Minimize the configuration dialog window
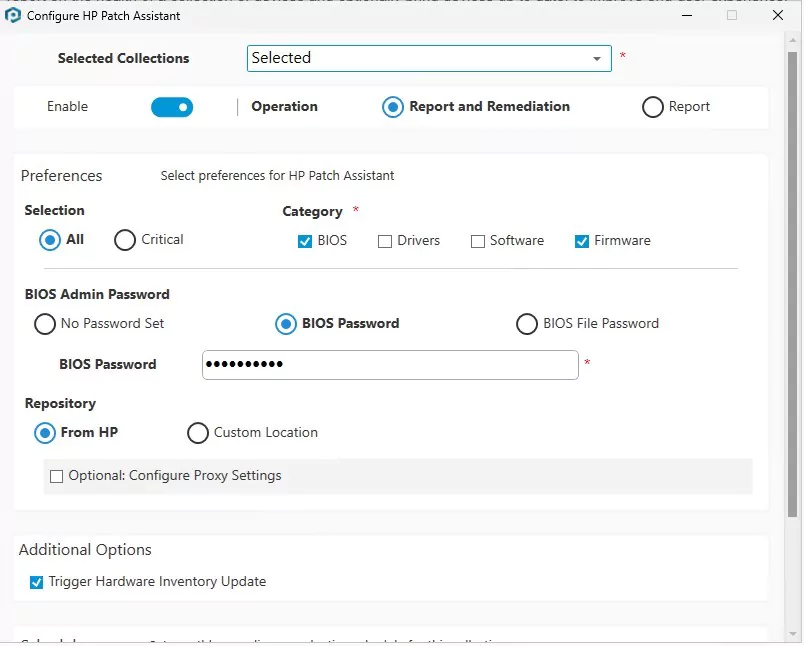The width and height of the screenshot is (804, 646). [686, 15]
